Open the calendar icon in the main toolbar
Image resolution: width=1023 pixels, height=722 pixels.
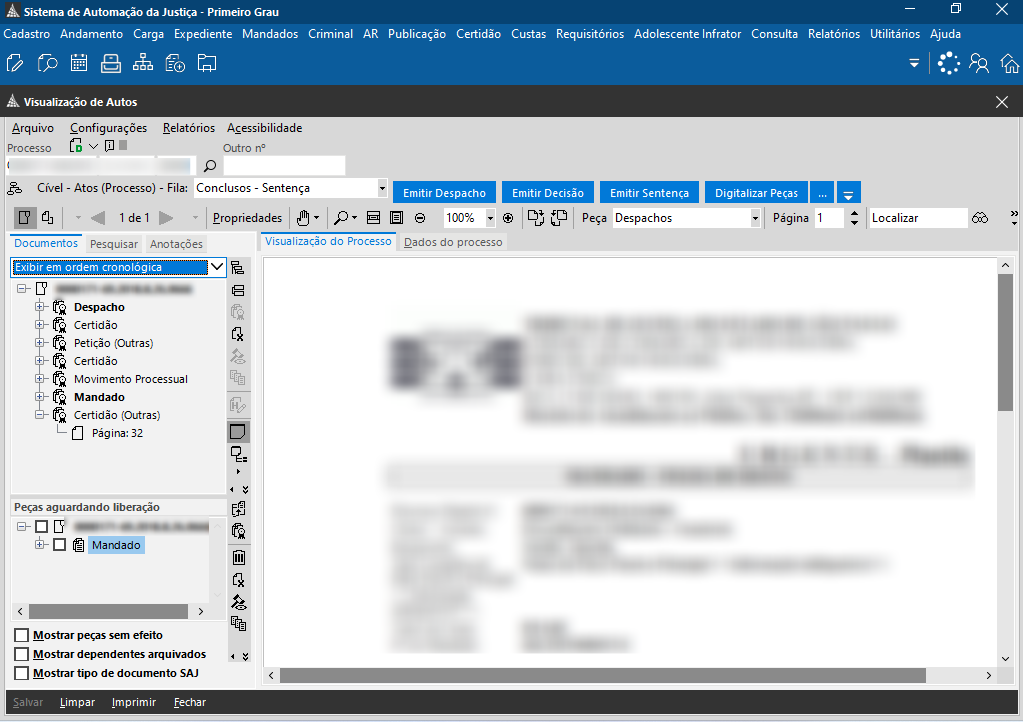79,63
